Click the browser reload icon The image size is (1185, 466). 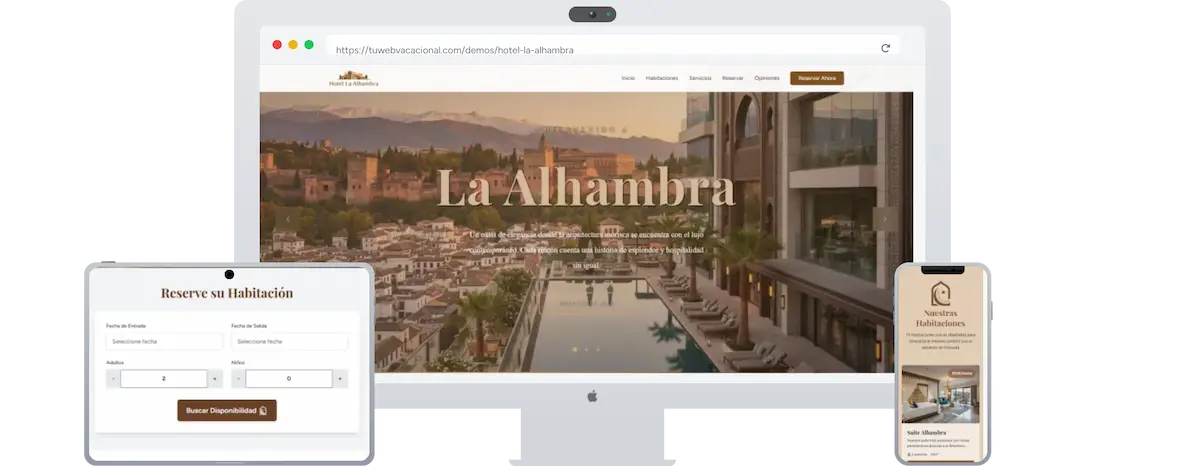pyautogui.click(x=885, y=48)
